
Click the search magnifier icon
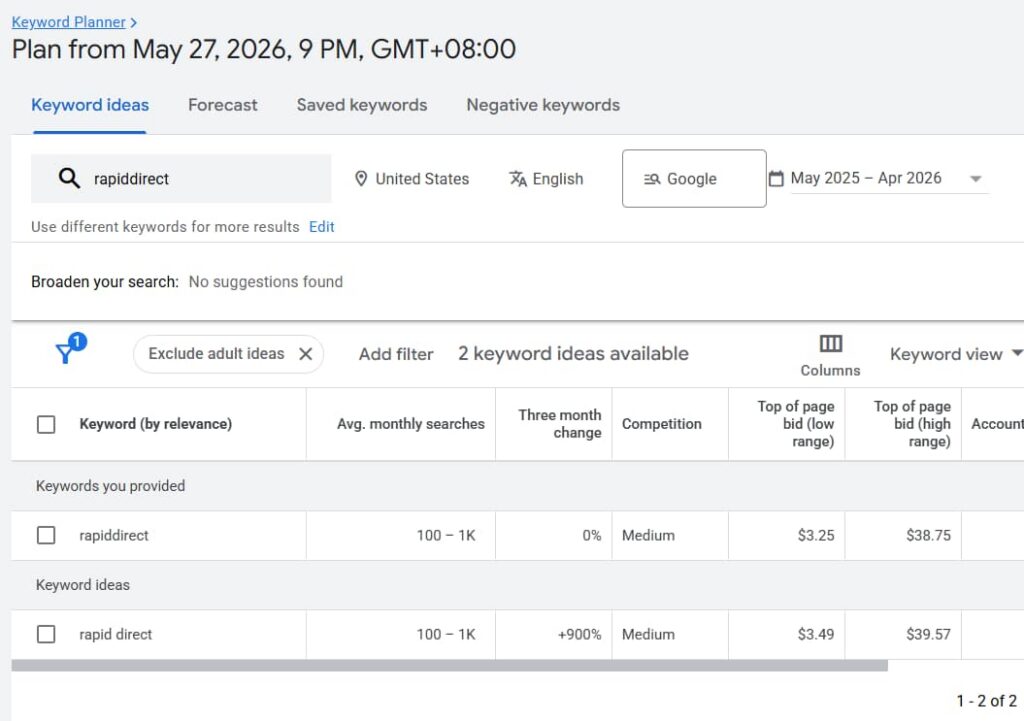[69, 178]
